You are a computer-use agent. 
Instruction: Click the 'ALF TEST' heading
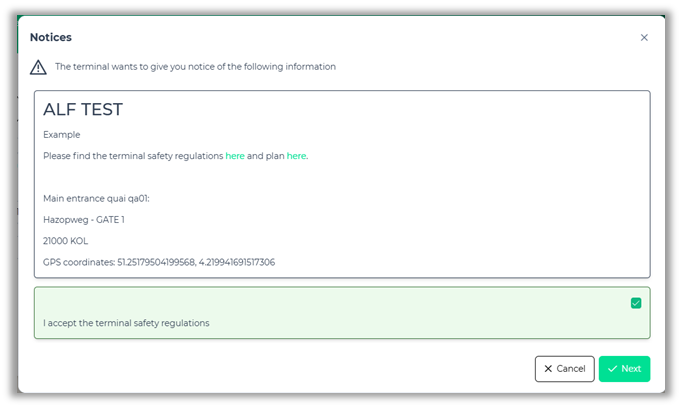[x=83, y=110]
